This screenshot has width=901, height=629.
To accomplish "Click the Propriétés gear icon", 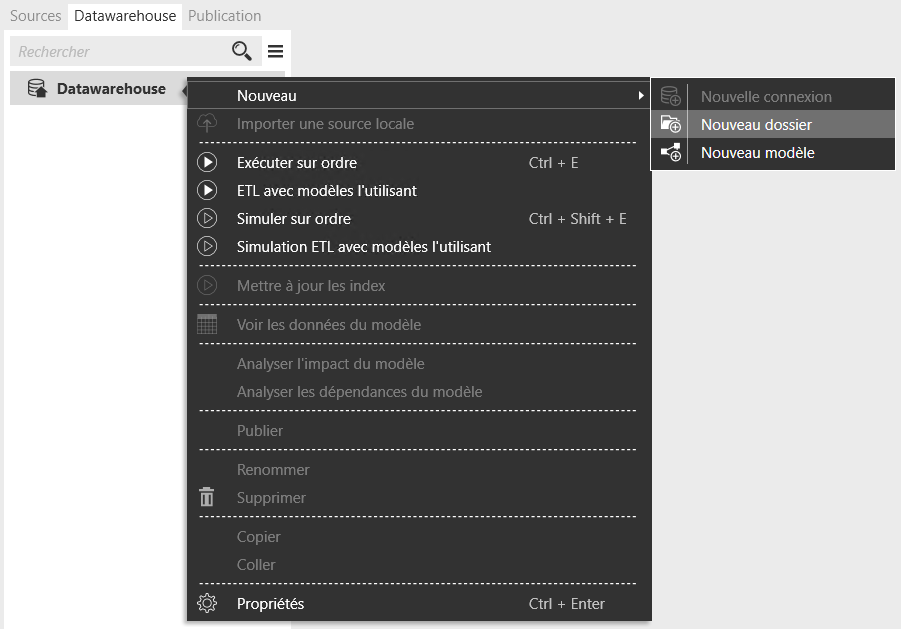I will (x=207, y=604).
